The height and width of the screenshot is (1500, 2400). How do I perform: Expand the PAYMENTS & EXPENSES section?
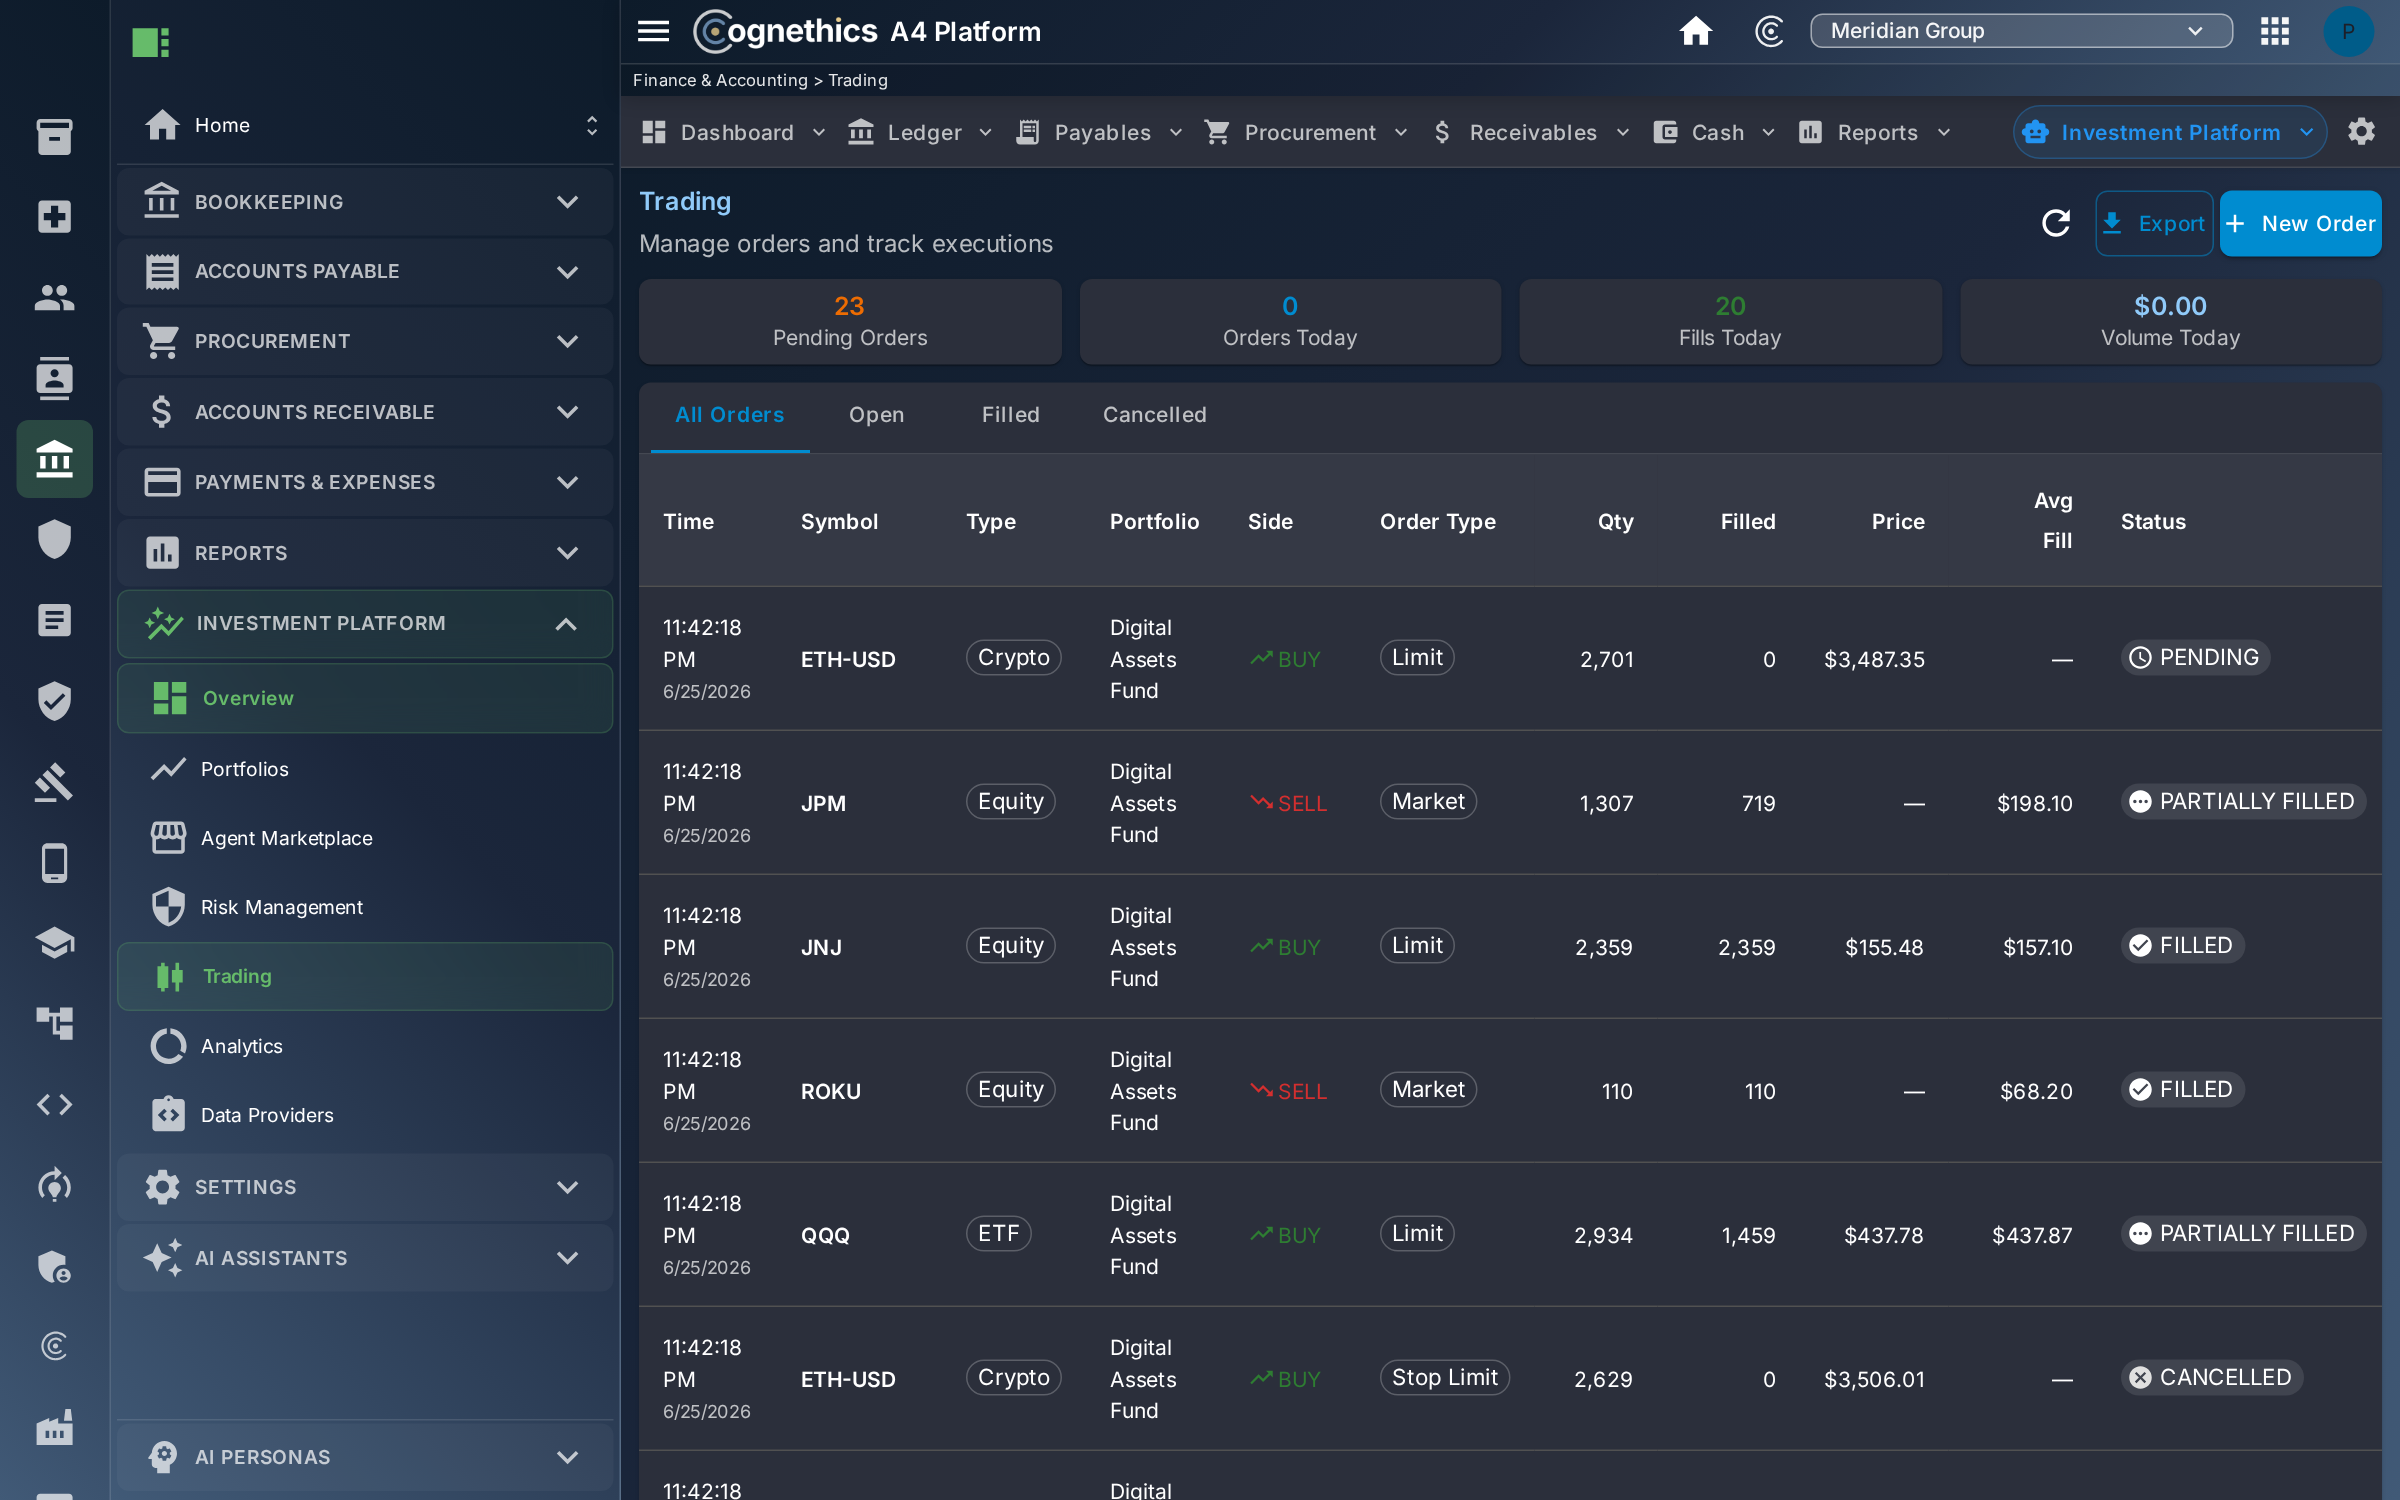point(365,483)
